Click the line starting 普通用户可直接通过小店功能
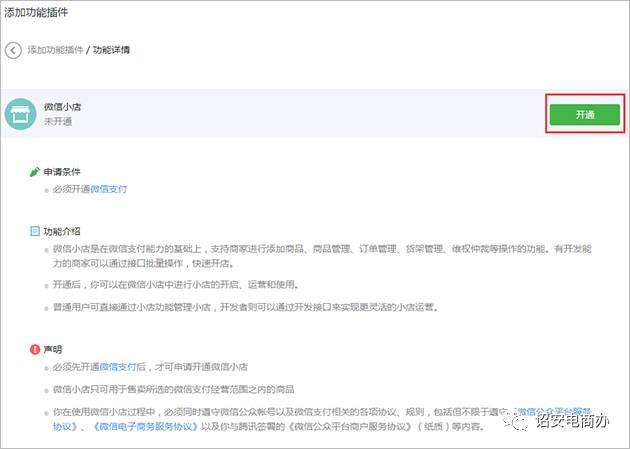This screenshot has width=630, height=449. (x=245, y=307)
